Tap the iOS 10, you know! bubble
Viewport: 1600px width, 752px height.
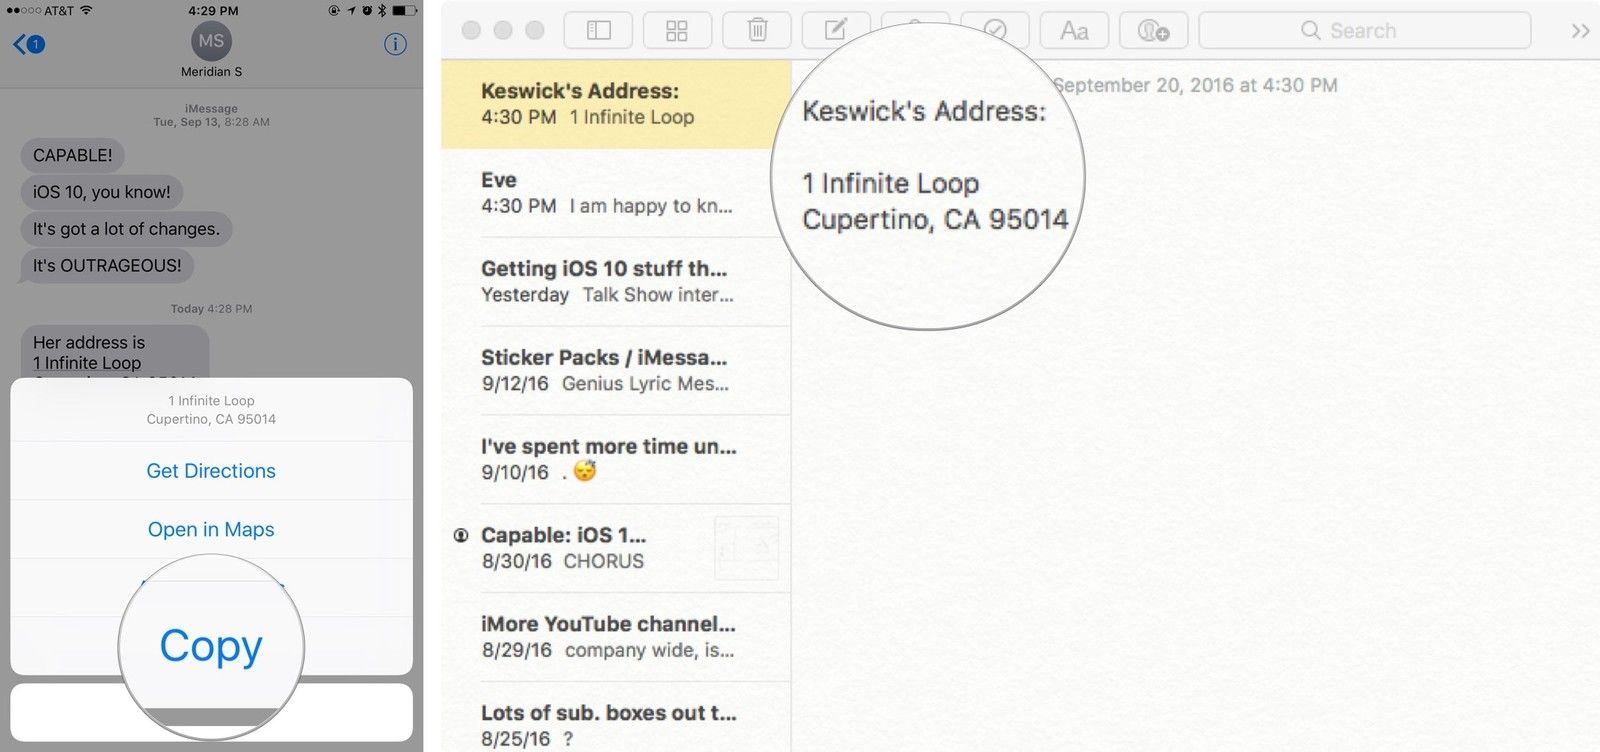point(102,192)
